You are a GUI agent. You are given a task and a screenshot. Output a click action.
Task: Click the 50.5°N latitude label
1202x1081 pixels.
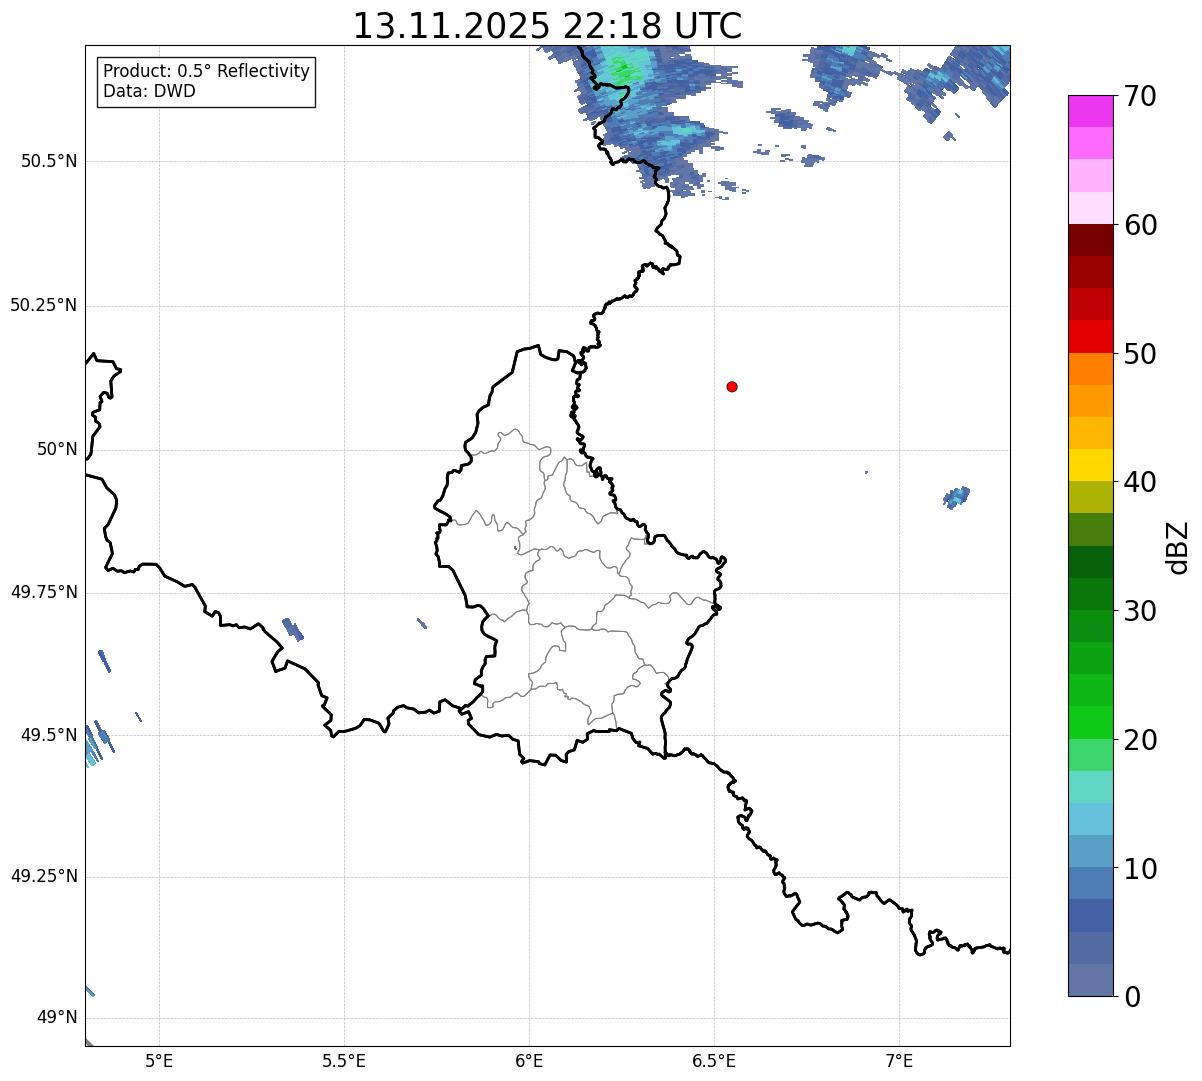point(49,161)
